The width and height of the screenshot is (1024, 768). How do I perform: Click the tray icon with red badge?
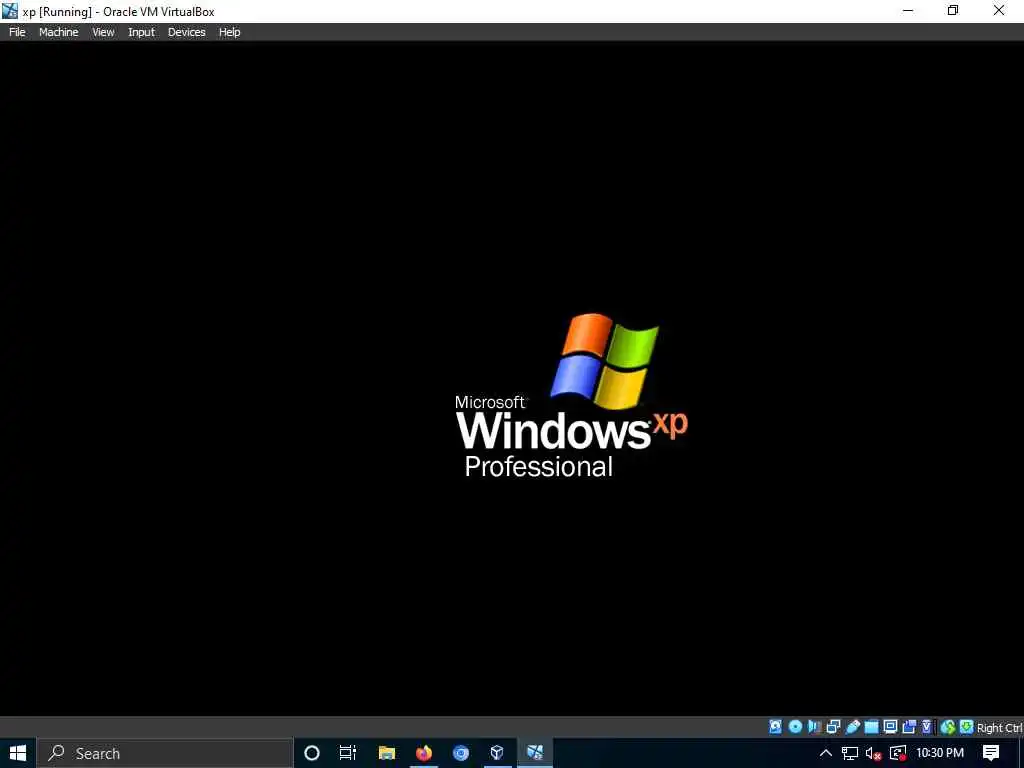point(899,753)
